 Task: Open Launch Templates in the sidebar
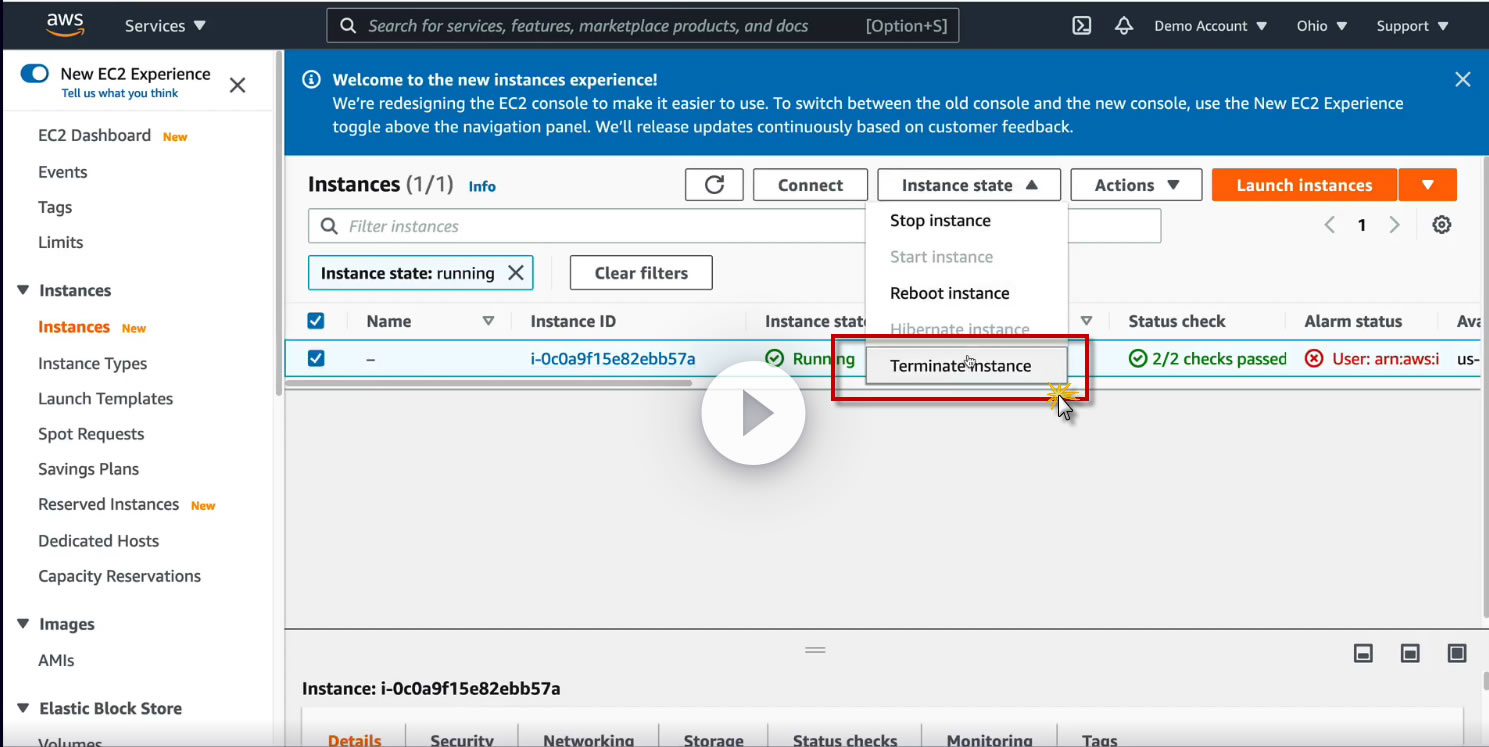[105, 398]
